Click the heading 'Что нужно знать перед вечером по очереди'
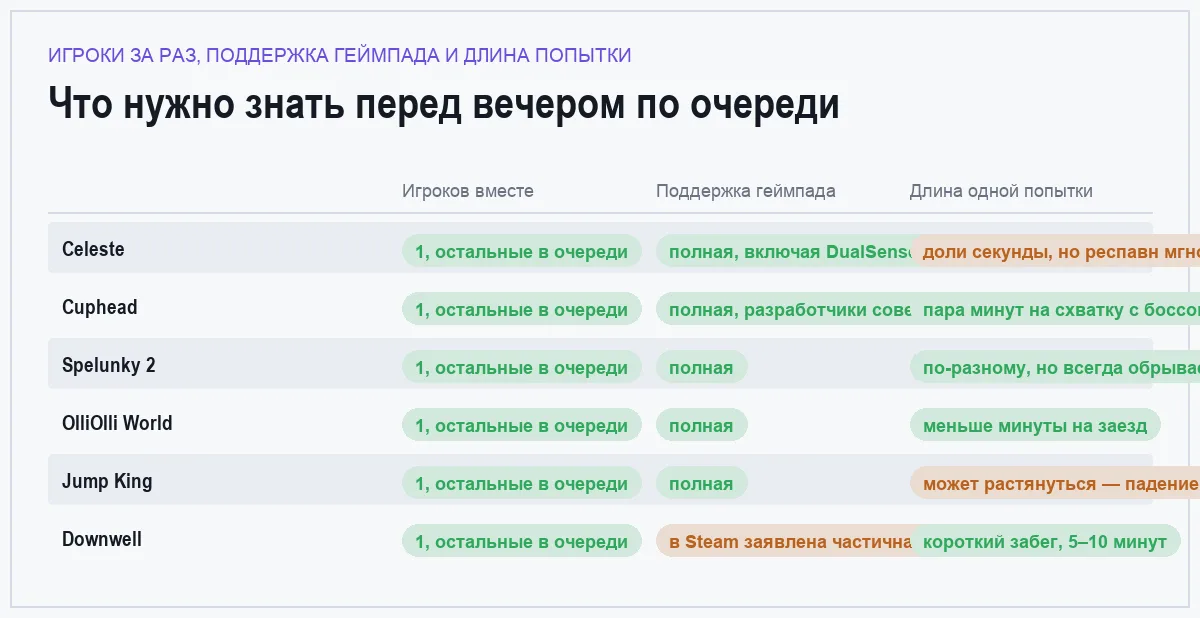The height and width of the screenshot is (618, 1200). pos(444,104)
